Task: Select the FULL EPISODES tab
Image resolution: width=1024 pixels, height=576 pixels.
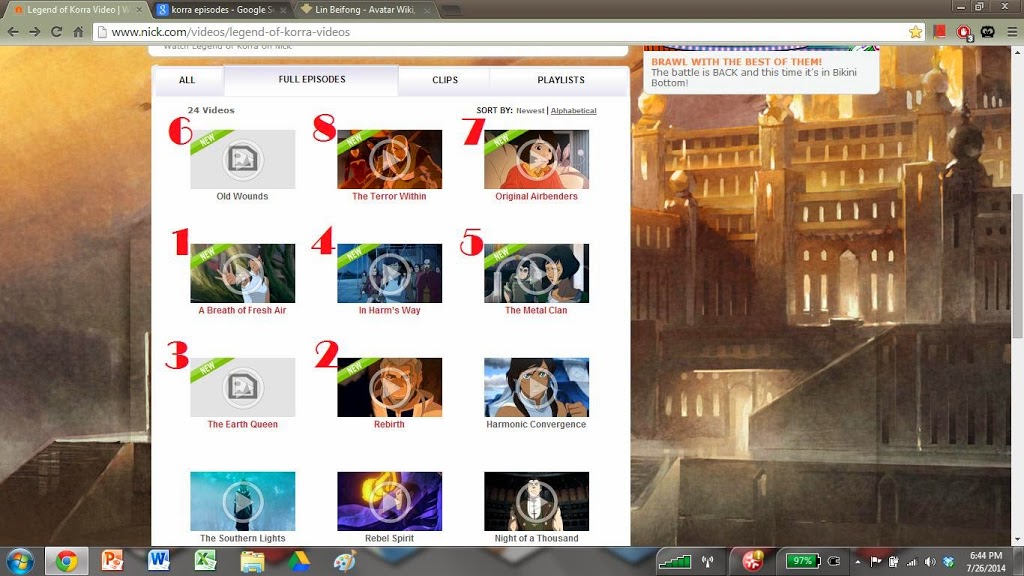Action: 312,79
